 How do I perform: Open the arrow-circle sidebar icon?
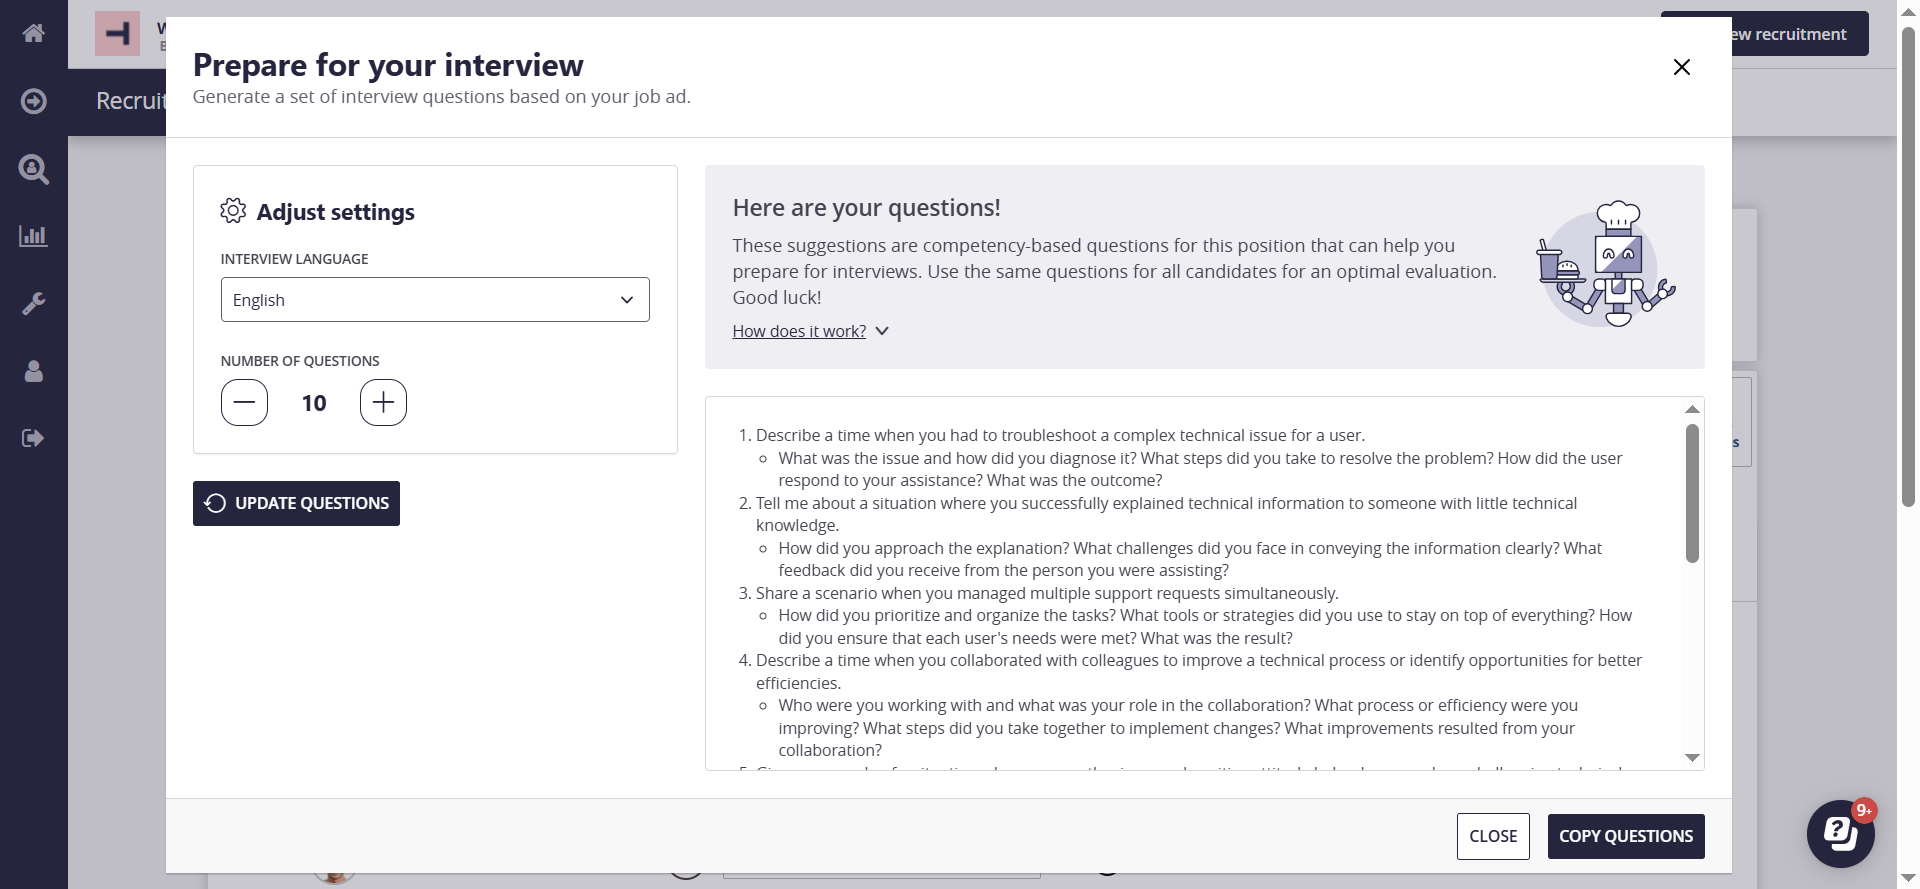point(33,101)
